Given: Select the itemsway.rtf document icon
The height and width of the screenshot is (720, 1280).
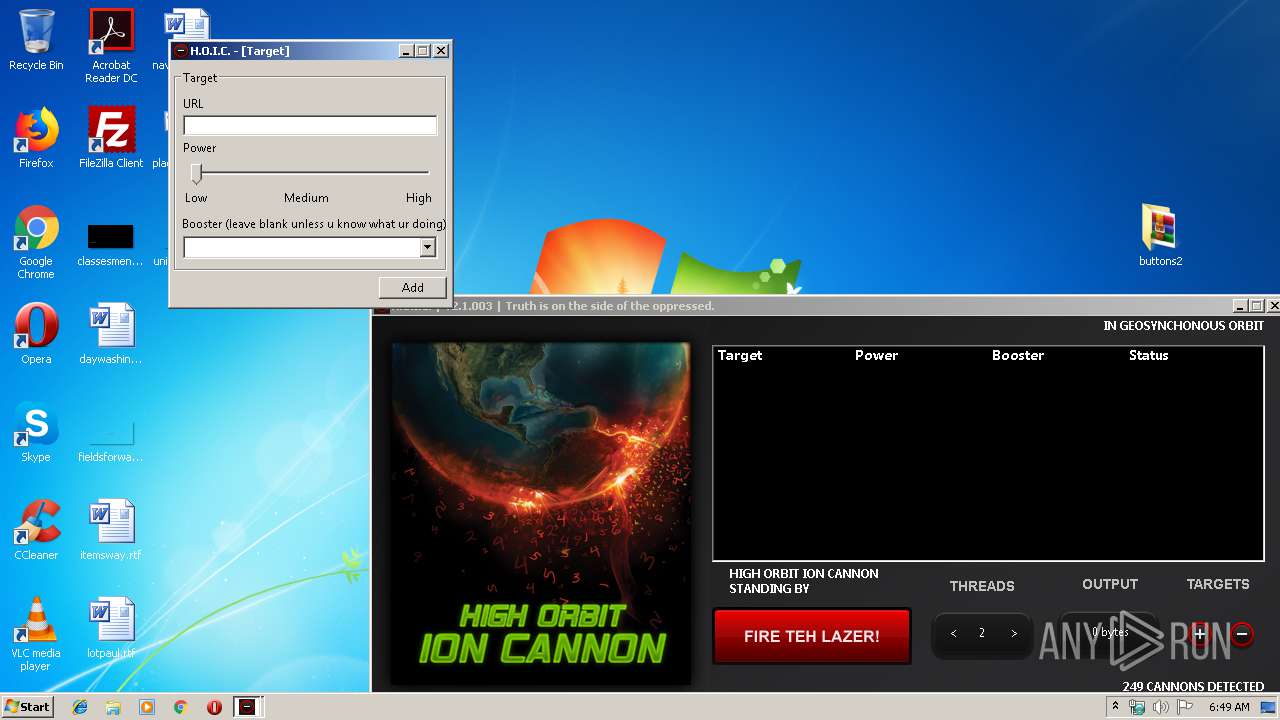Looking at the screenshot, I should point(110,529).
